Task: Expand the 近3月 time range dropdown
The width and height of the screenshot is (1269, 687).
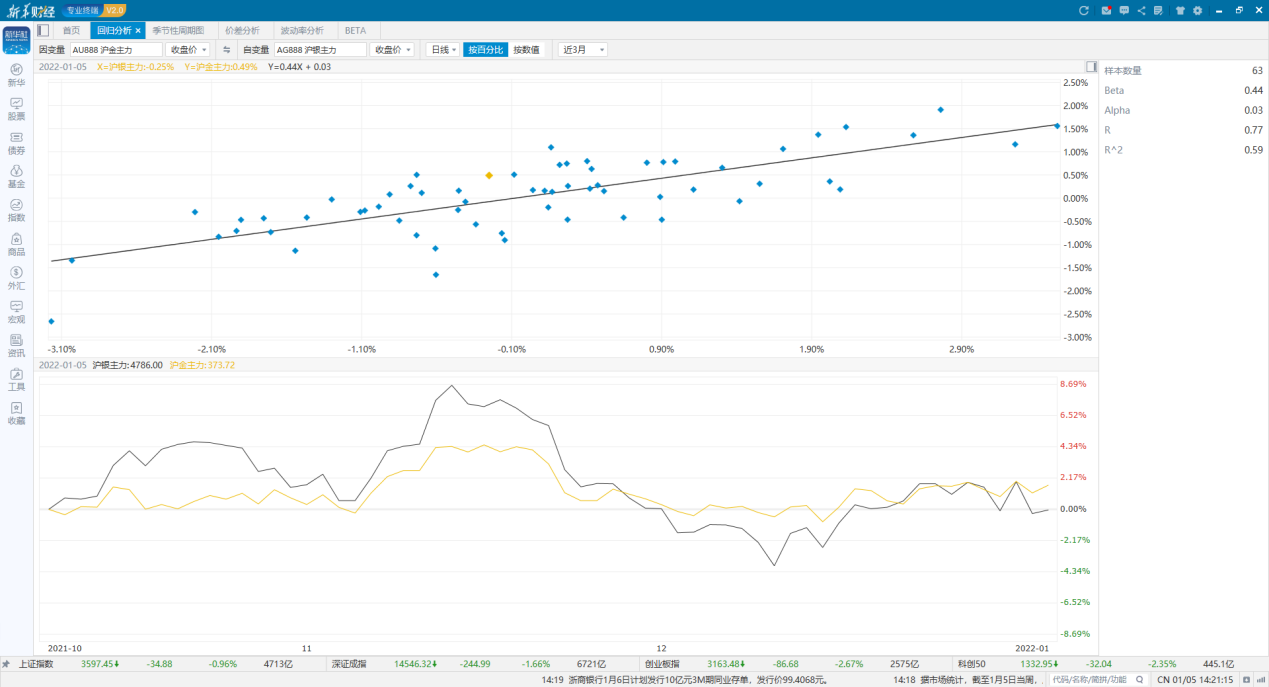Action: click(x=582, y=49)
